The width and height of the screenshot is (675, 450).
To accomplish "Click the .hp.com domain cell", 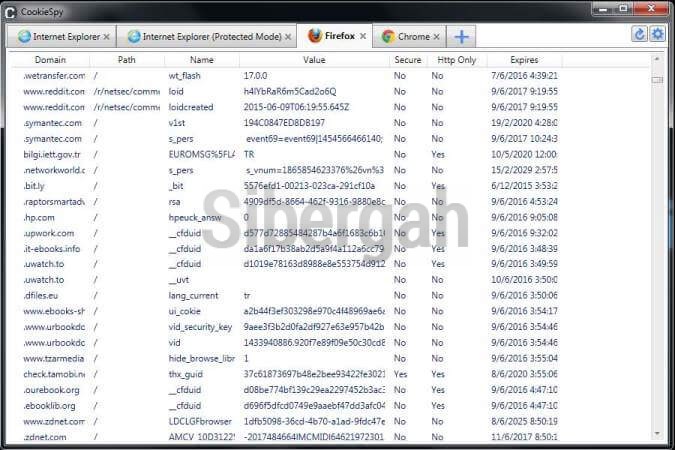I will pyautogui.click(x=39, y=217).
